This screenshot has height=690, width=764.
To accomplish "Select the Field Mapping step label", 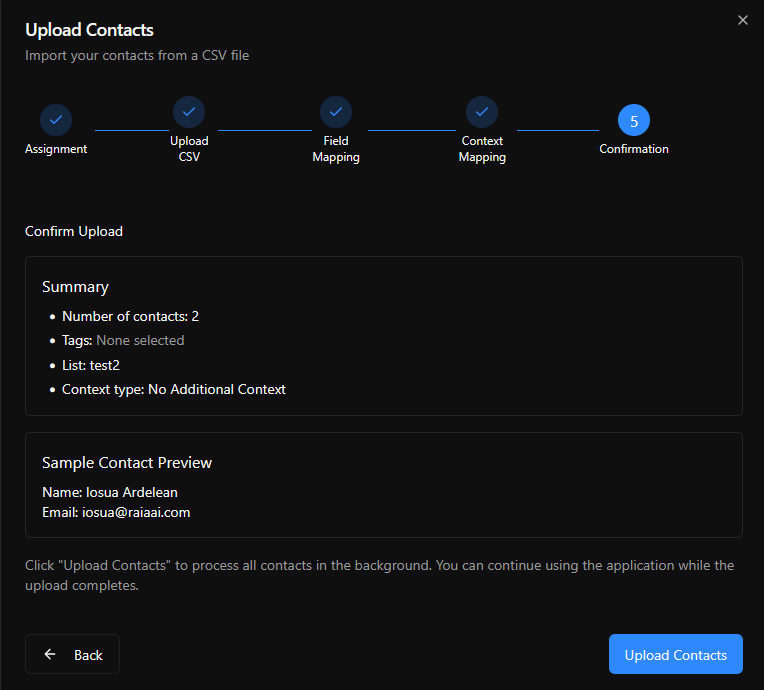I will click(336, 149).
